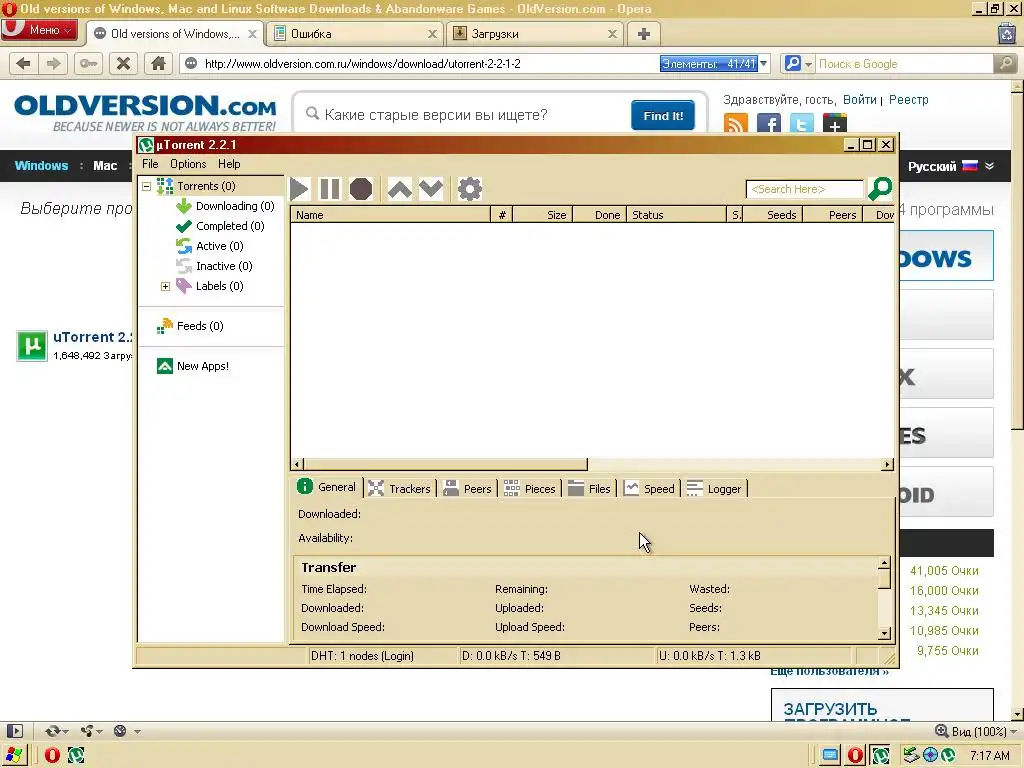Open the Русский language dropdown
The width and height of the screenshot is (1024, 768).
click(950, 167)
